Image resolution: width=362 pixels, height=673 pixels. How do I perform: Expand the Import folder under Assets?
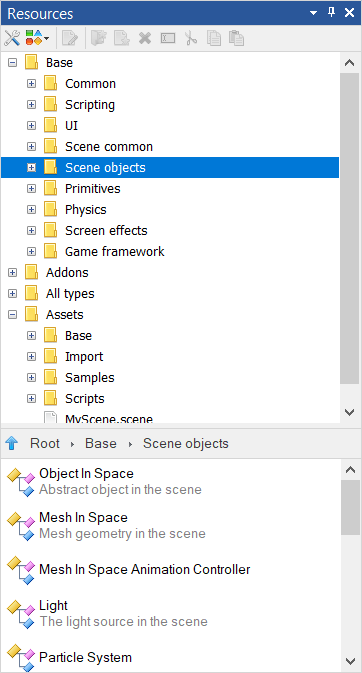click(31, 357)
